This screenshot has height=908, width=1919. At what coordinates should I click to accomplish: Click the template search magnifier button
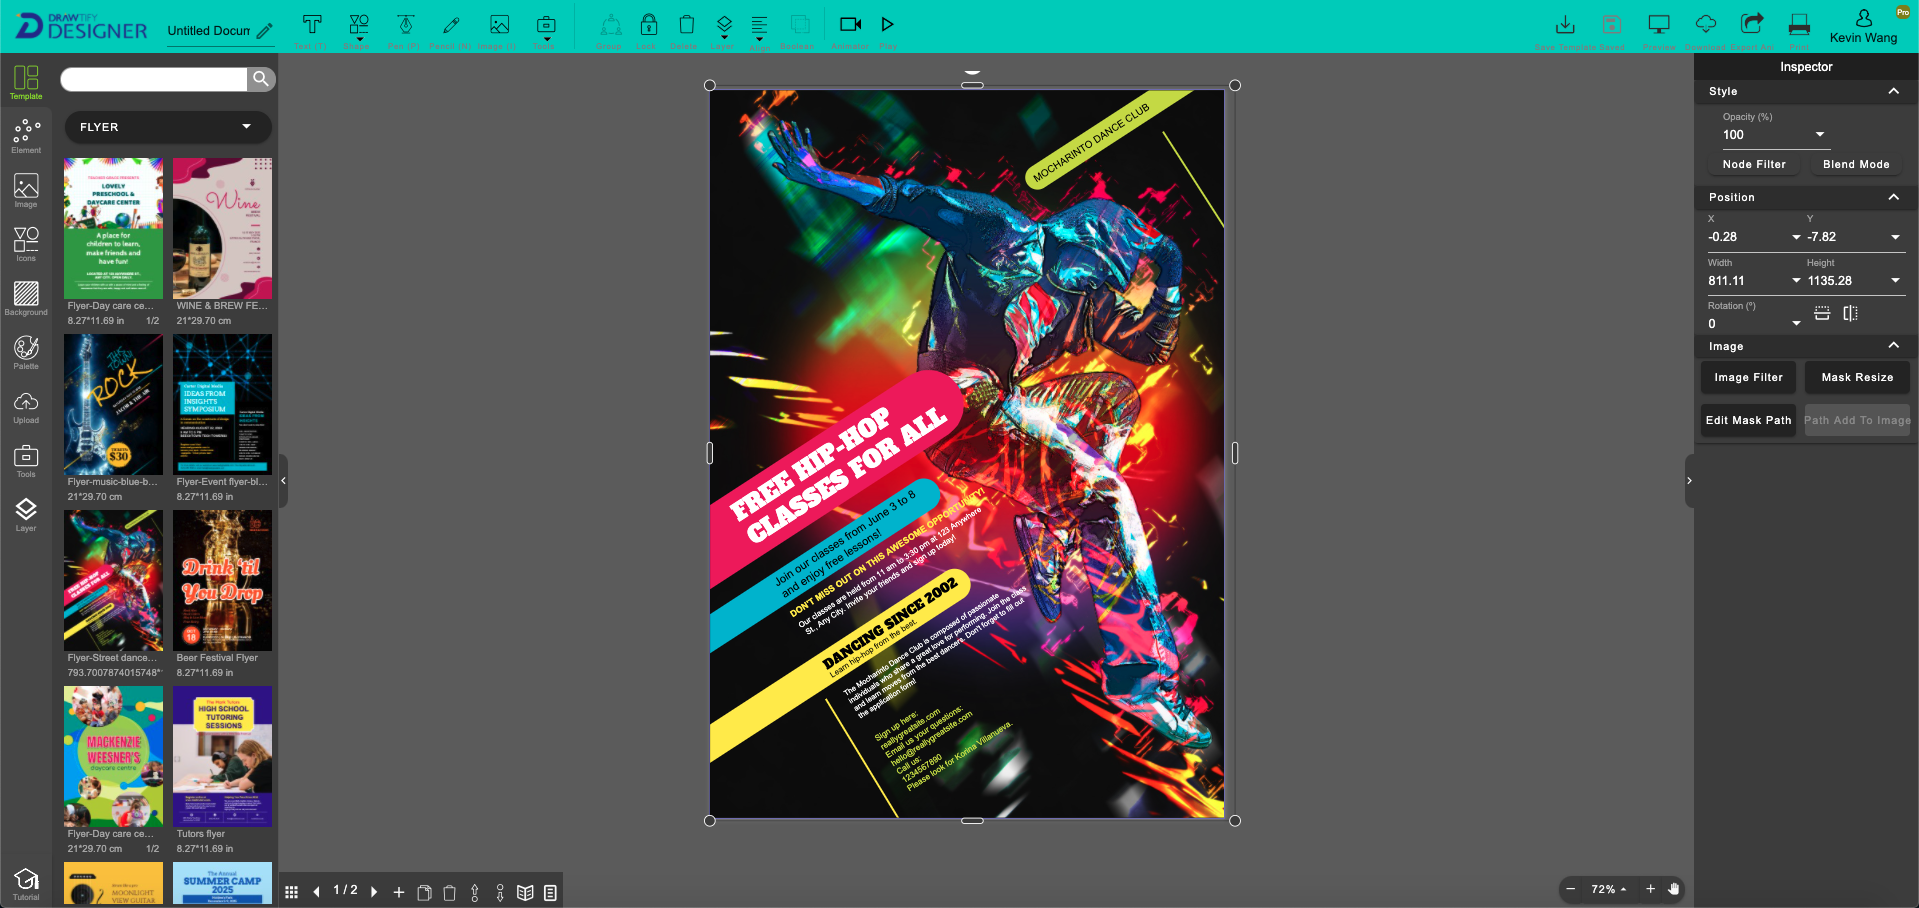260,79
